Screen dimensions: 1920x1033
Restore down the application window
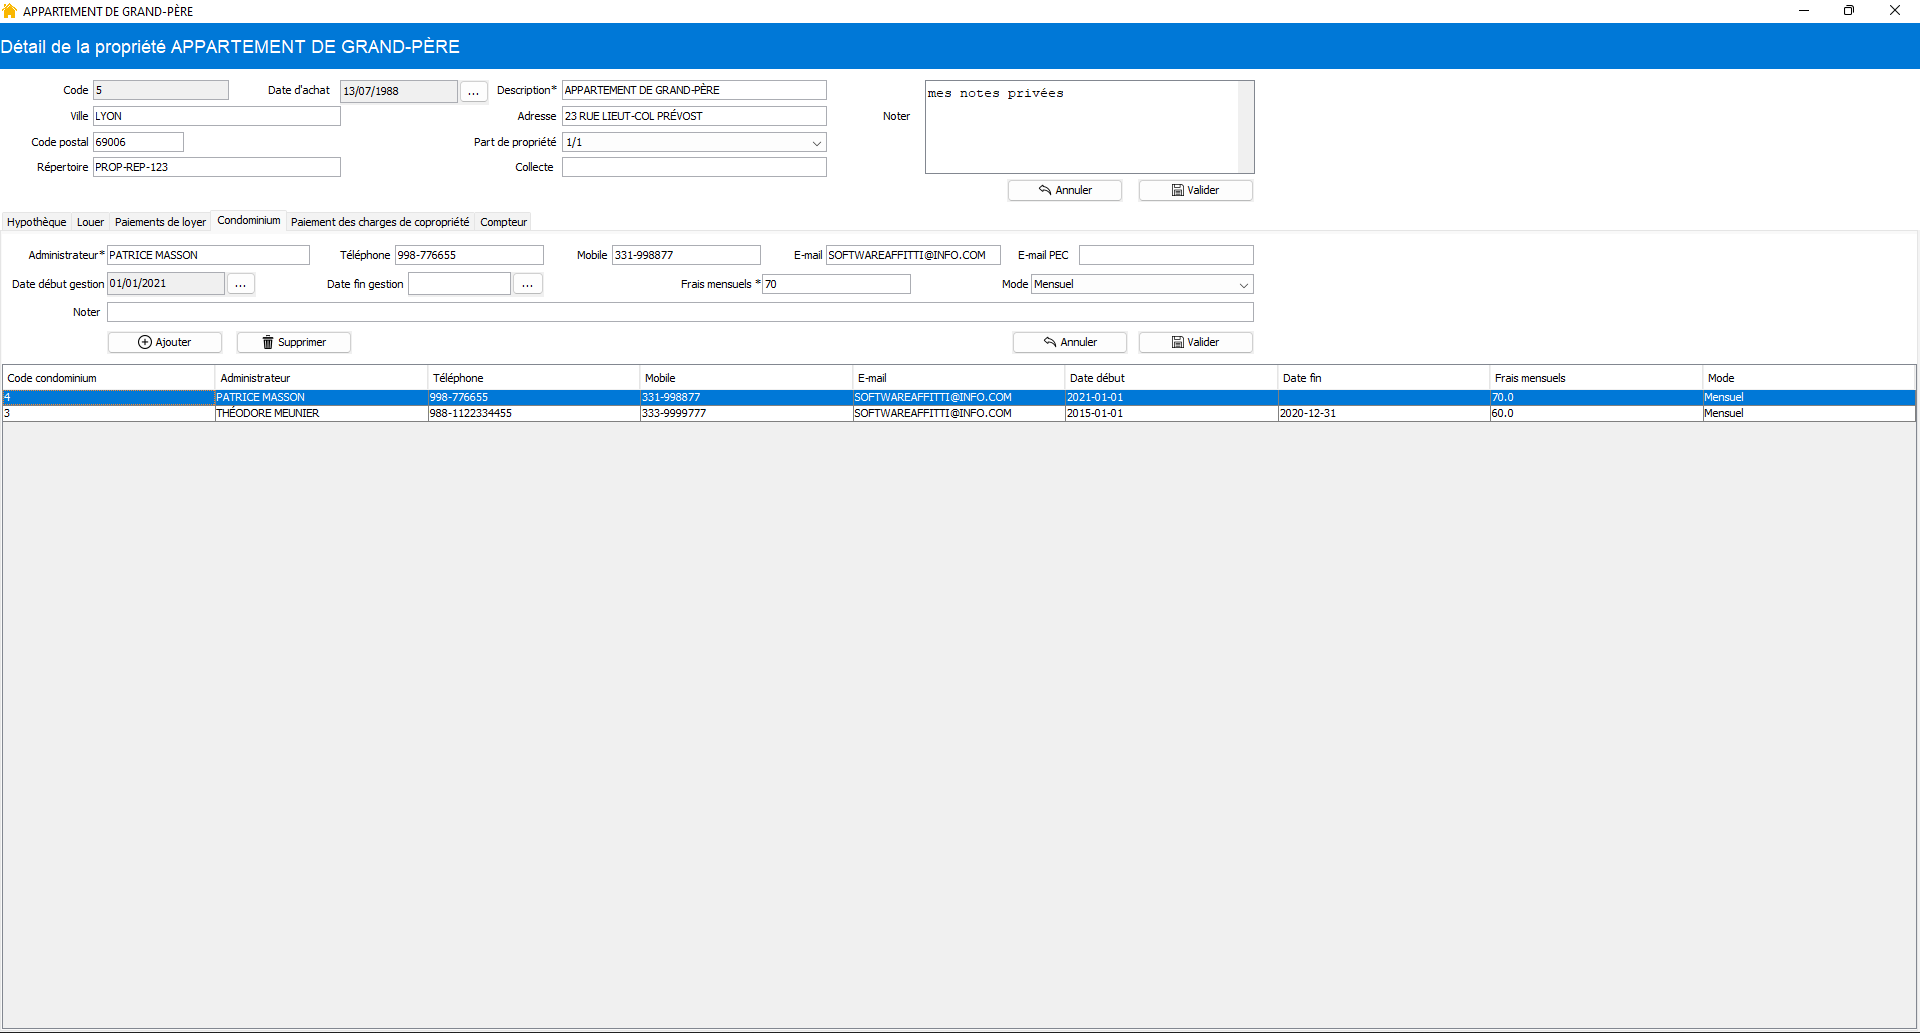coord(1849,11)
